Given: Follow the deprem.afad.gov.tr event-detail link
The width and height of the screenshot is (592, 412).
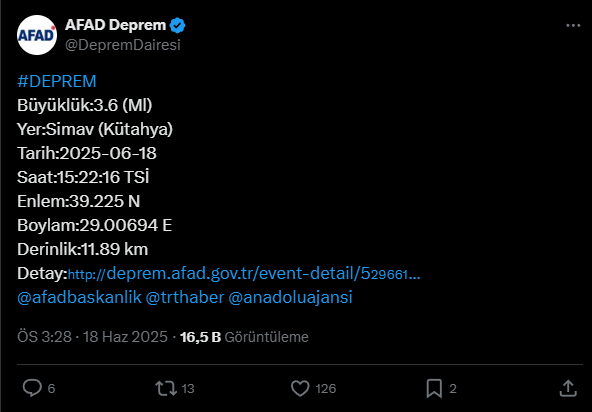Looking at the screenshot, I should coord(244,273).
